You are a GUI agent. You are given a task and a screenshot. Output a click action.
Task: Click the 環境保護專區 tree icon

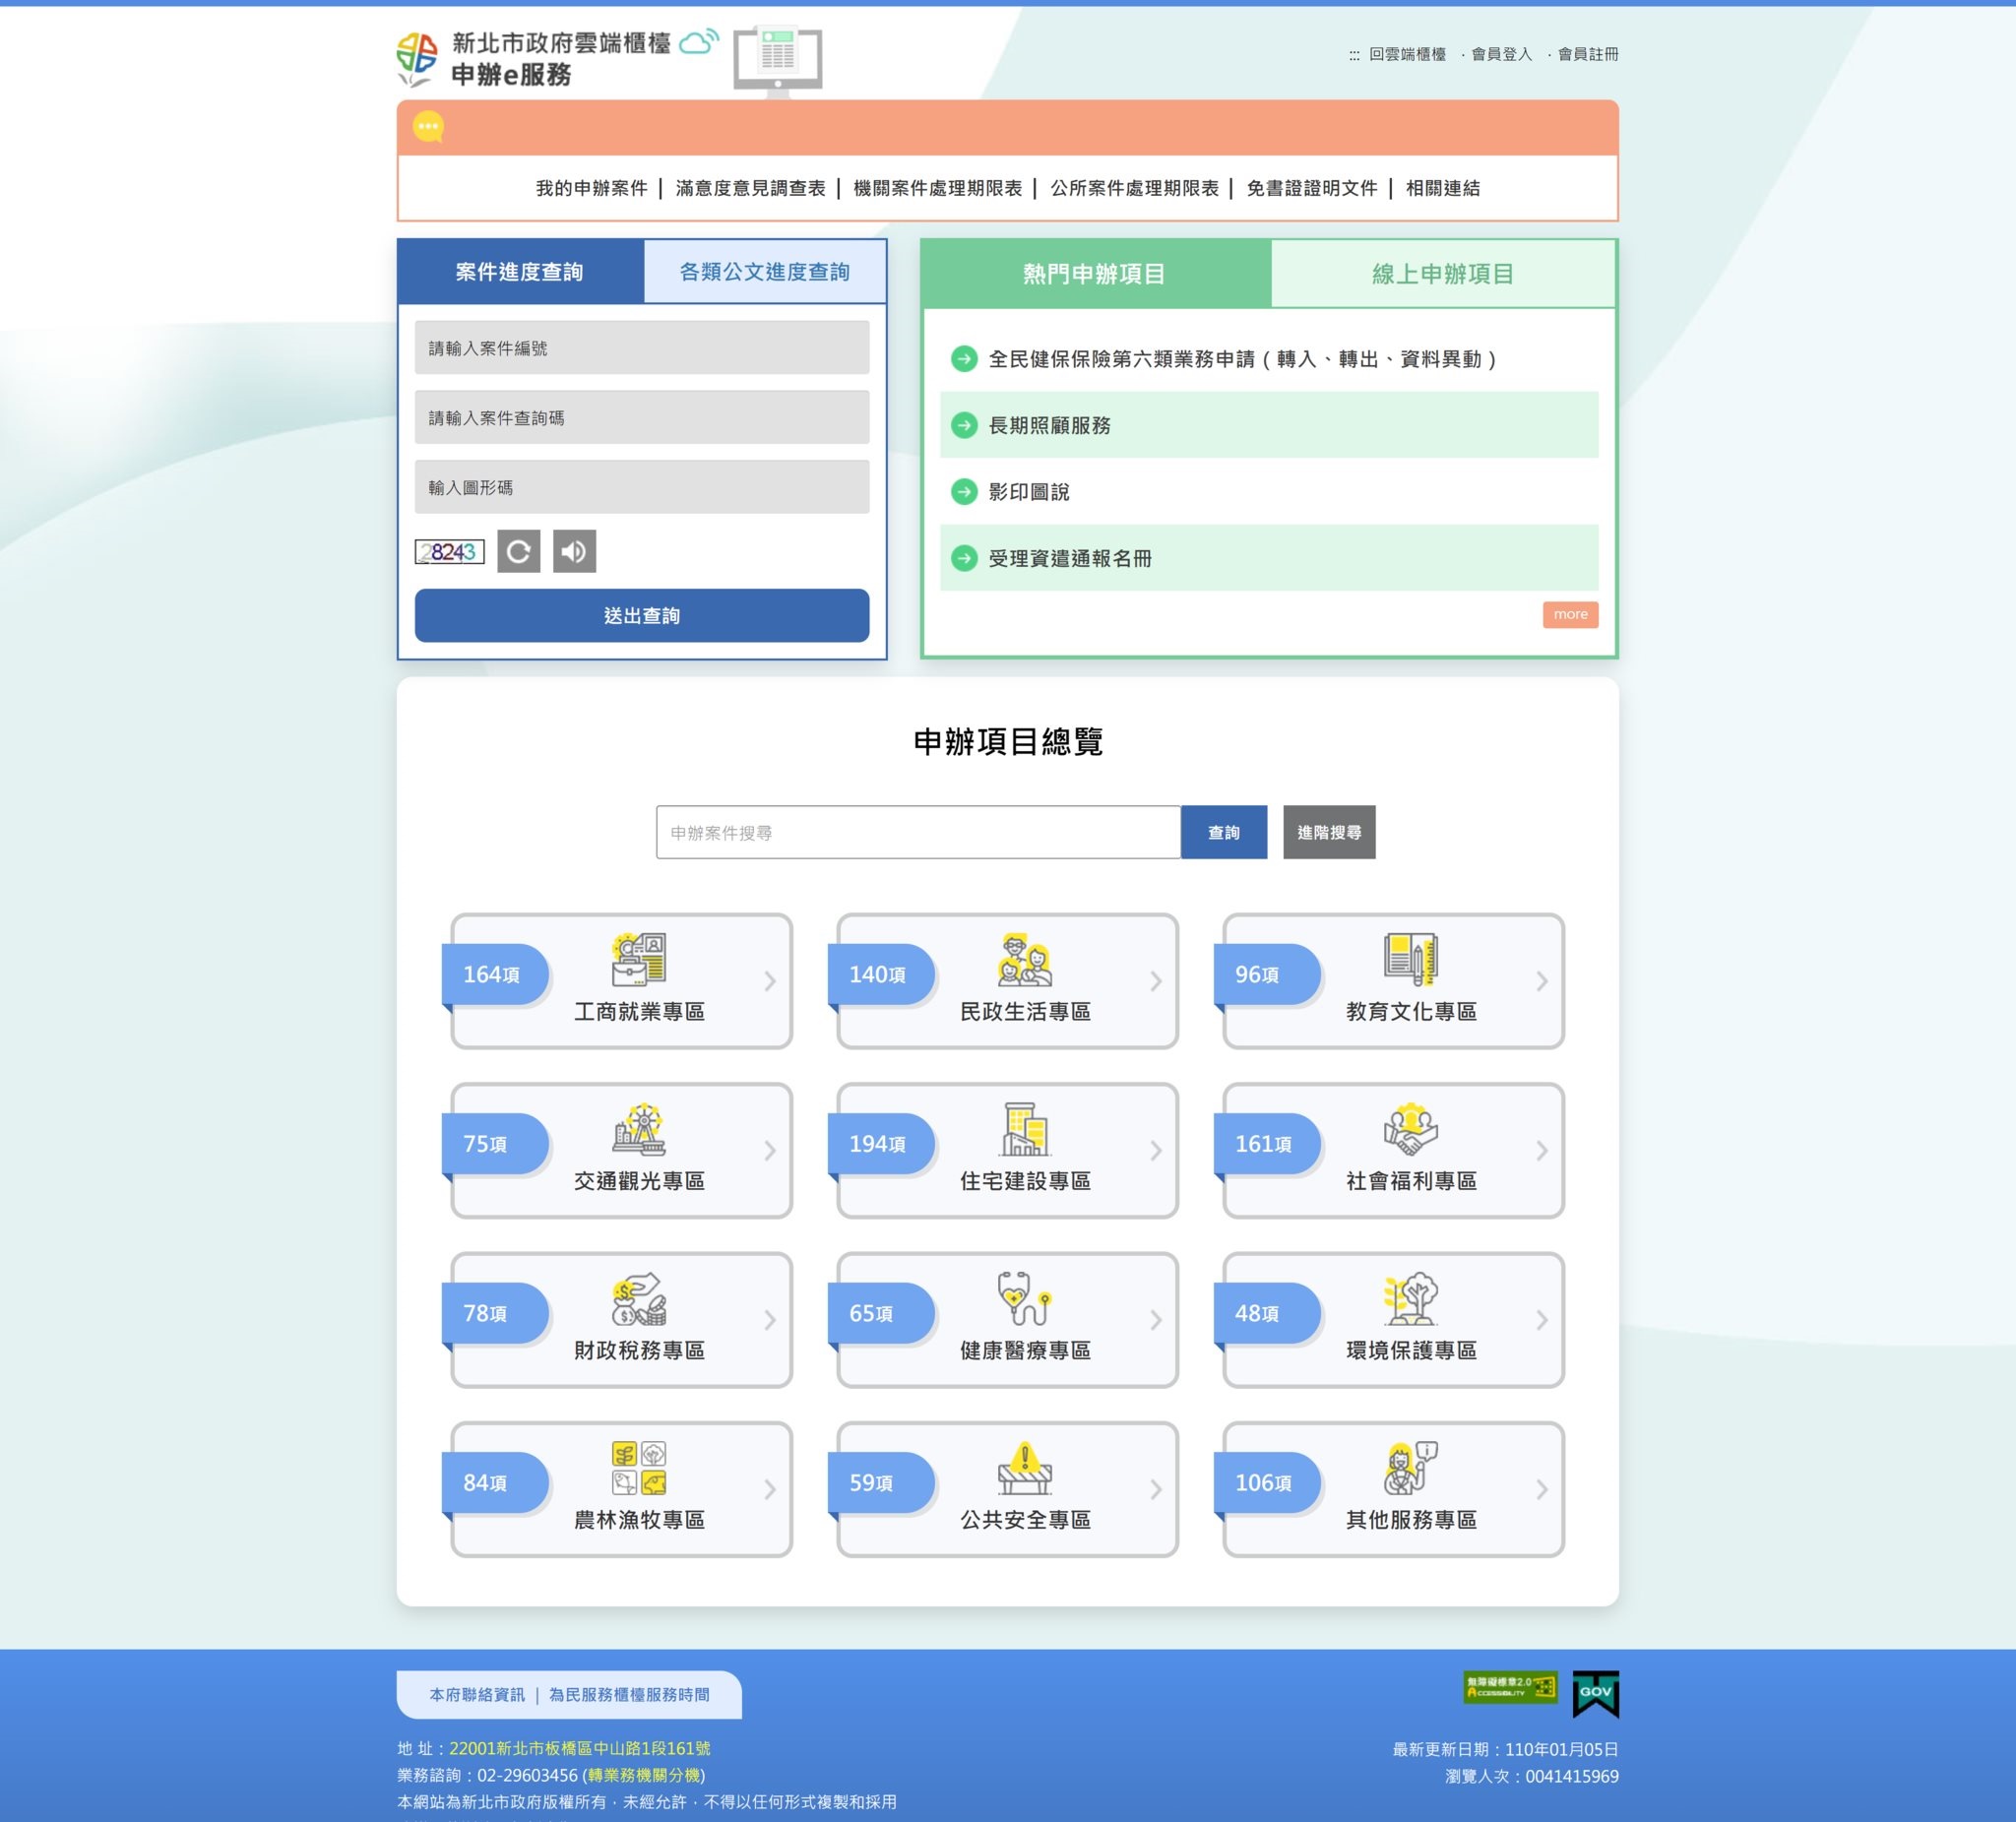1411,1298
